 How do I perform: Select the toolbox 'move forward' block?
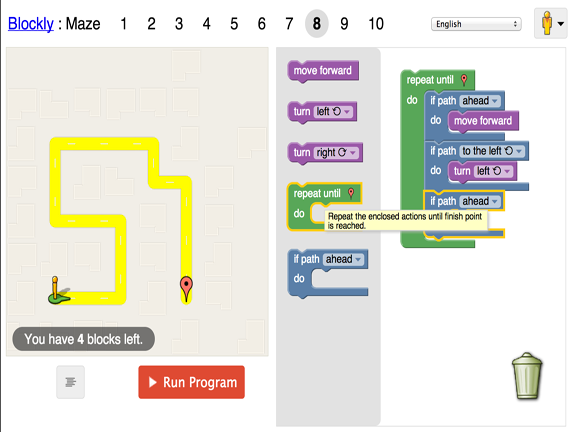pos(323,71)
